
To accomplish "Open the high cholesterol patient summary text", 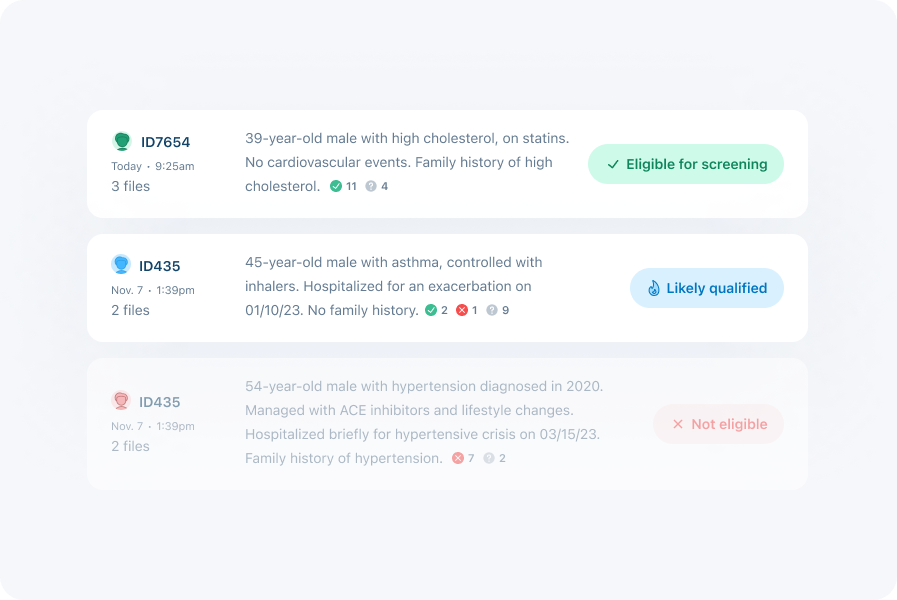I will tap(407, 162).
